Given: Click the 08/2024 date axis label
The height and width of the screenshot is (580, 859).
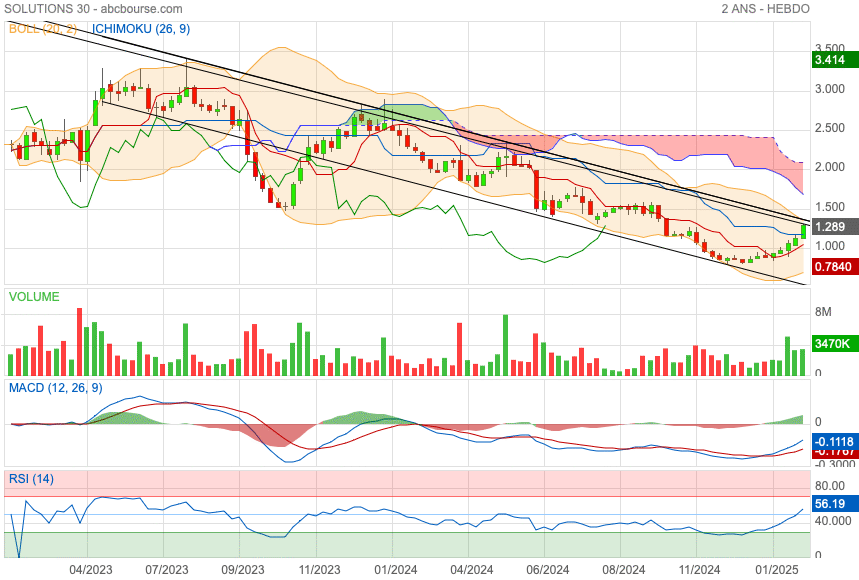Looking at the screenshot, I should pyautogui.click(x=623, y=570).
